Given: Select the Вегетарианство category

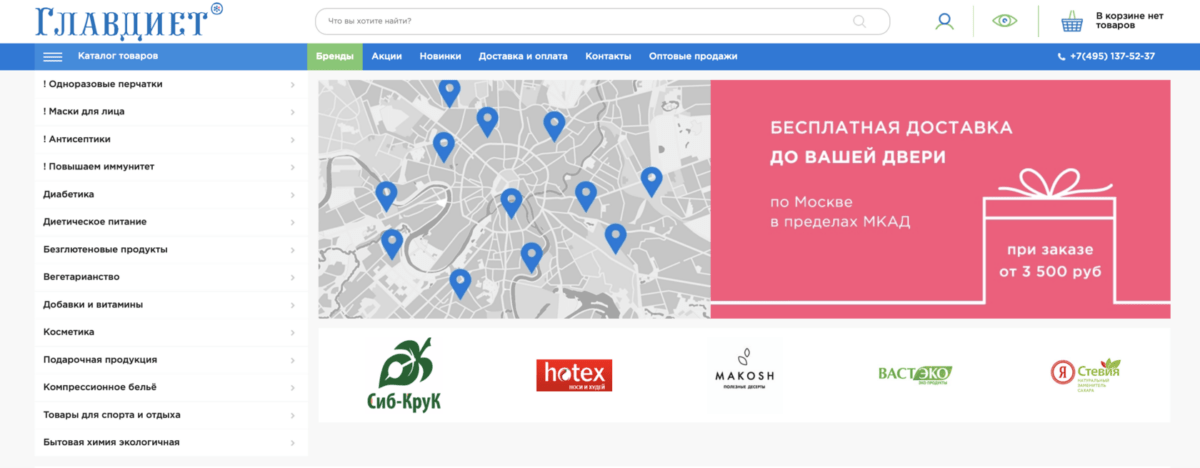Looking at the screenshot, I should [x=170, y=277].
